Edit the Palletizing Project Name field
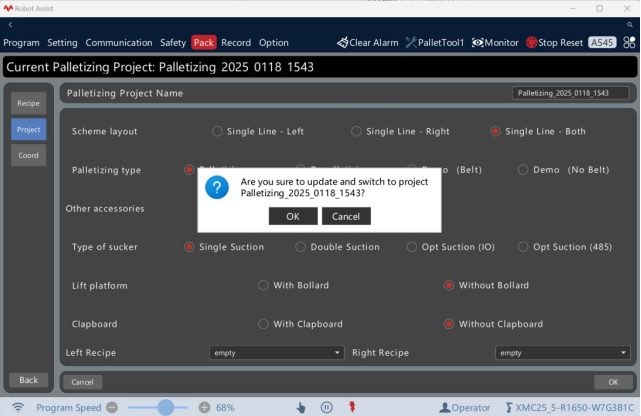 pyautogui.click(x=570, y=93)
